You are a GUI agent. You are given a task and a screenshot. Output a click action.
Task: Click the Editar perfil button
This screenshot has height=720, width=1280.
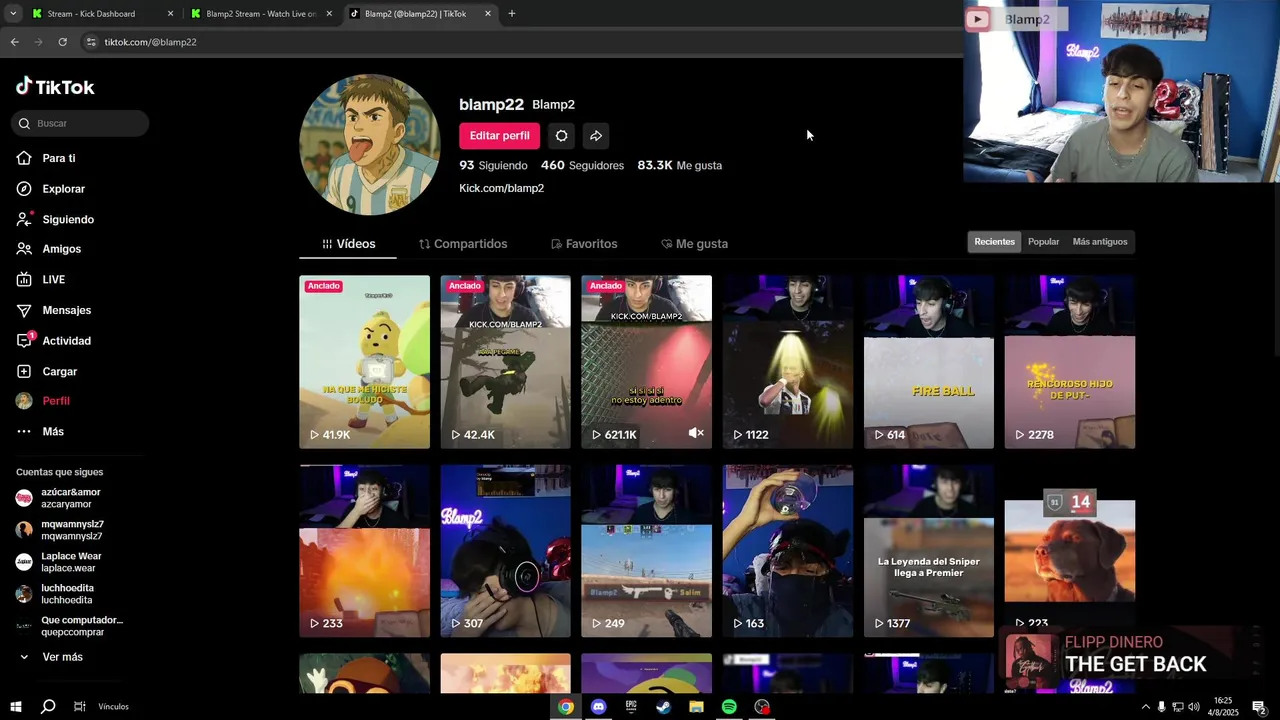tap(500, 136)
